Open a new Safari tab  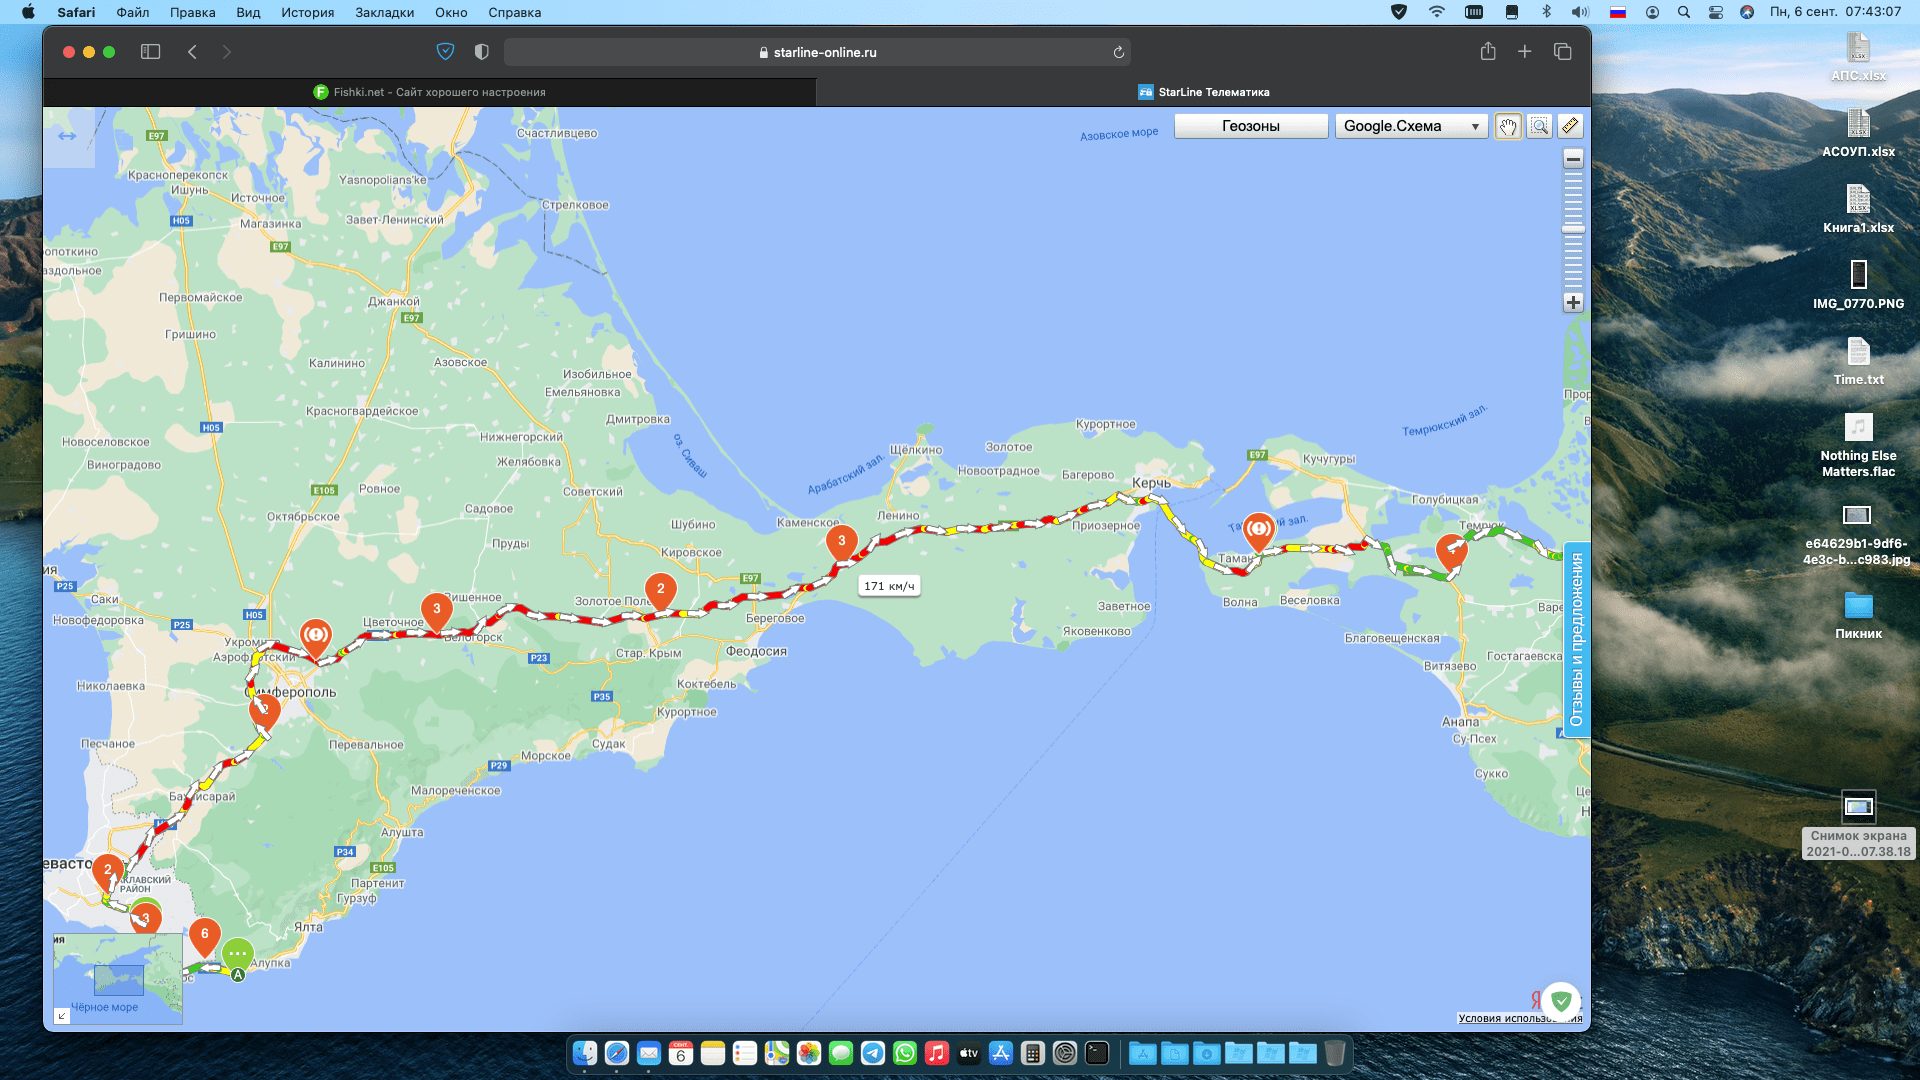point(1524,52)
